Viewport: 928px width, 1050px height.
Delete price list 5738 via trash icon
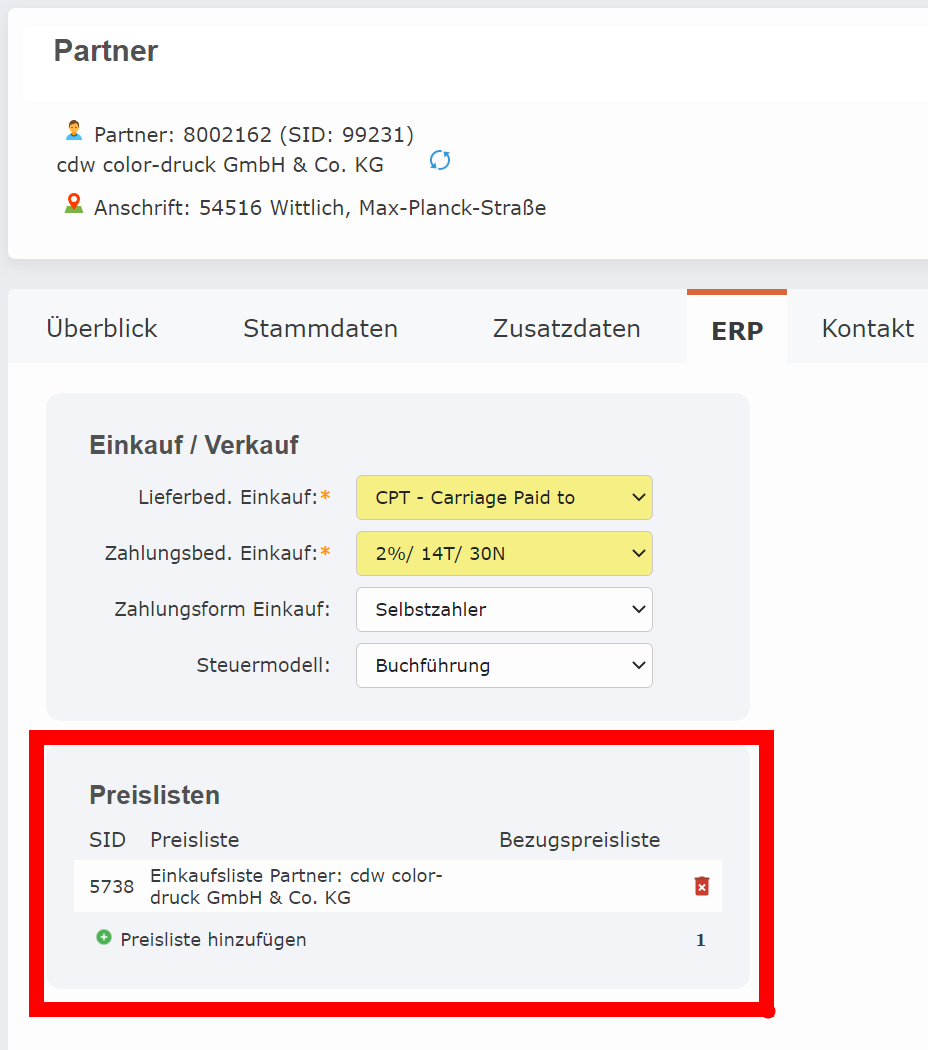coord(701,886)
